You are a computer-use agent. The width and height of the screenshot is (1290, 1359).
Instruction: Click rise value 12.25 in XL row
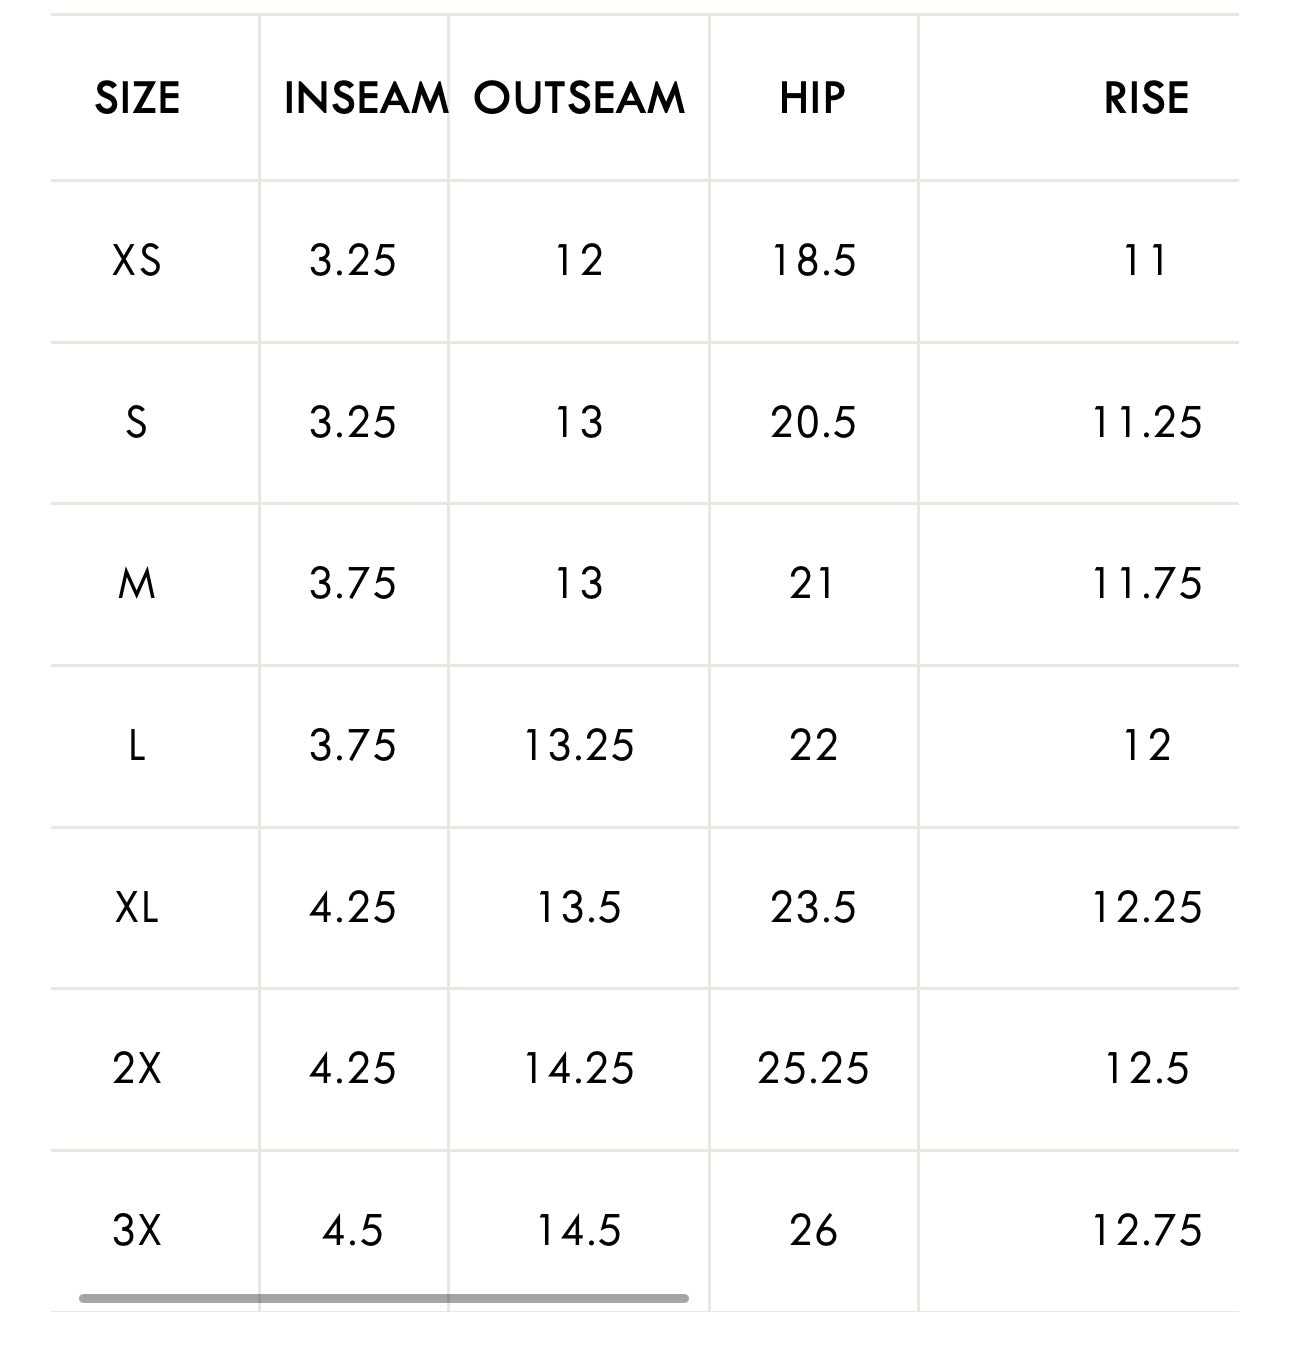tap(1146, 908)
